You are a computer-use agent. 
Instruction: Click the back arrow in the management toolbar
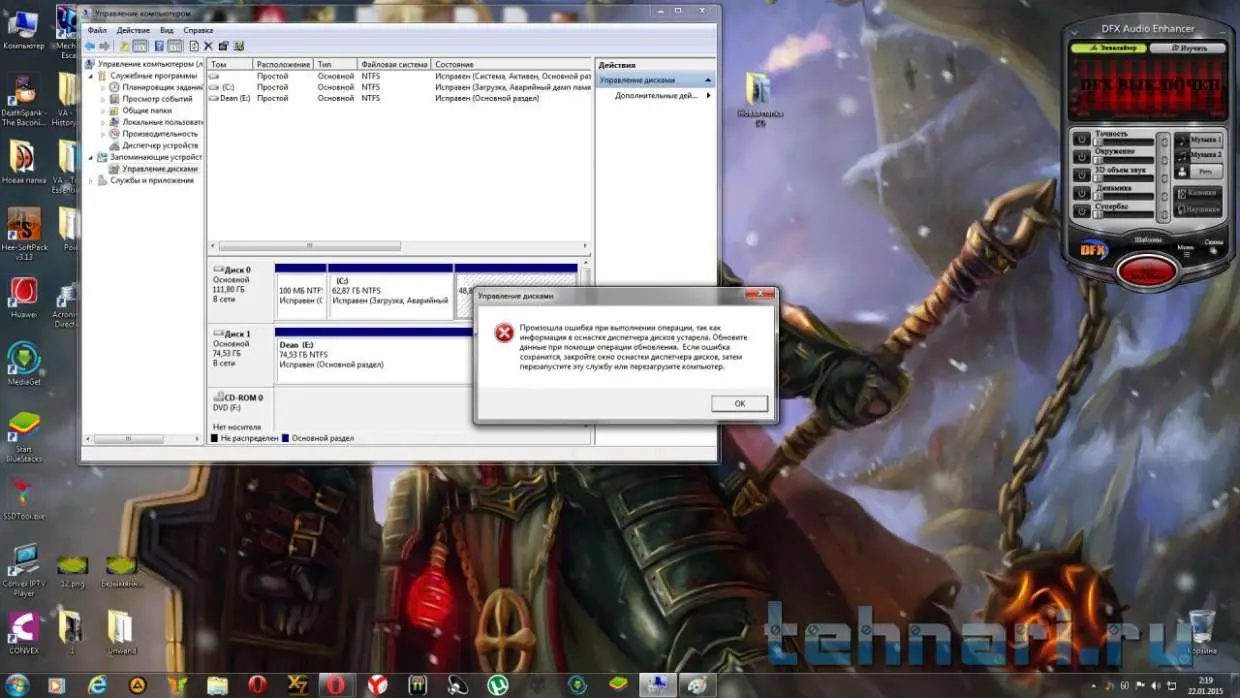(x=90, y=46)
